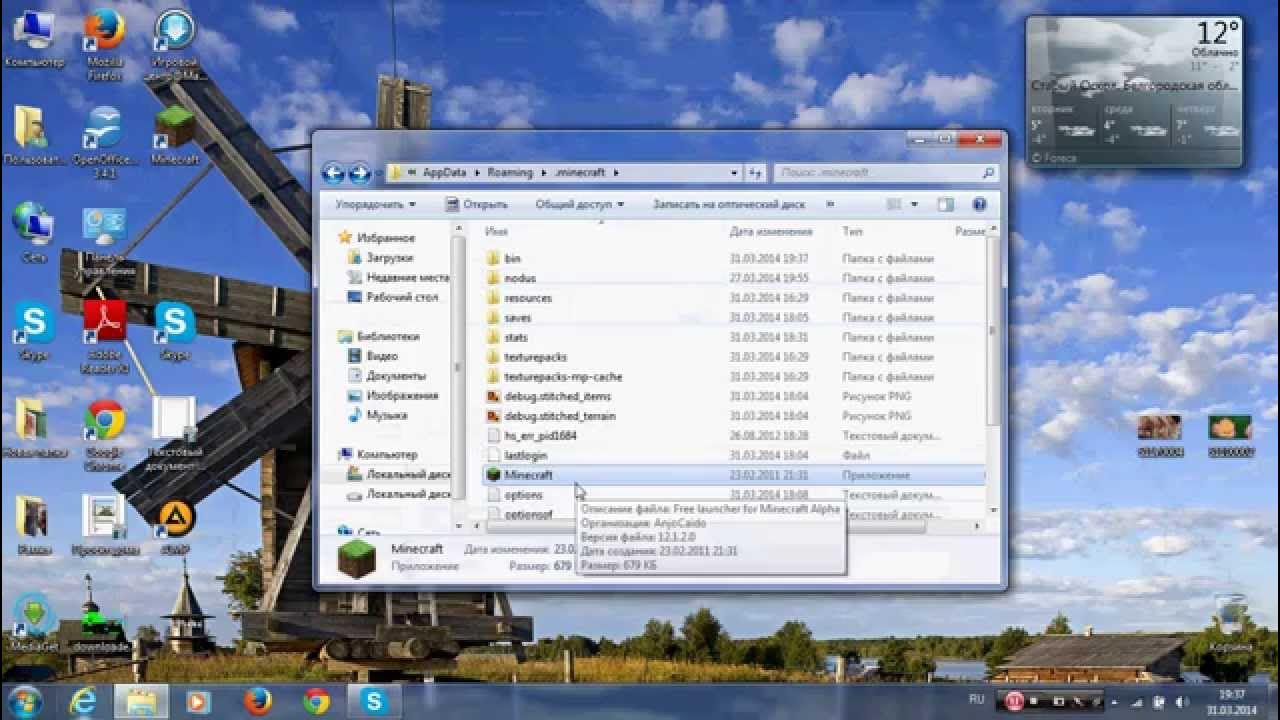The height and width of the screenshot is (720, 1280).
Task: Click the weather gadget
Action: [x=1135, y=91]
